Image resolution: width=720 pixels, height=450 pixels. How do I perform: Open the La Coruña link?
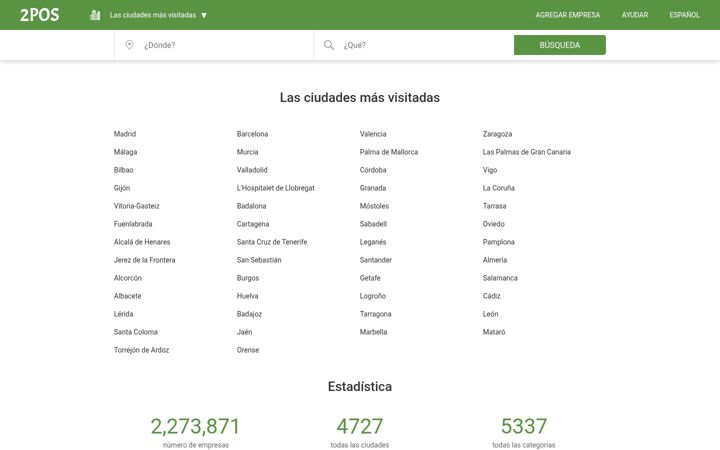click(499, 188)
